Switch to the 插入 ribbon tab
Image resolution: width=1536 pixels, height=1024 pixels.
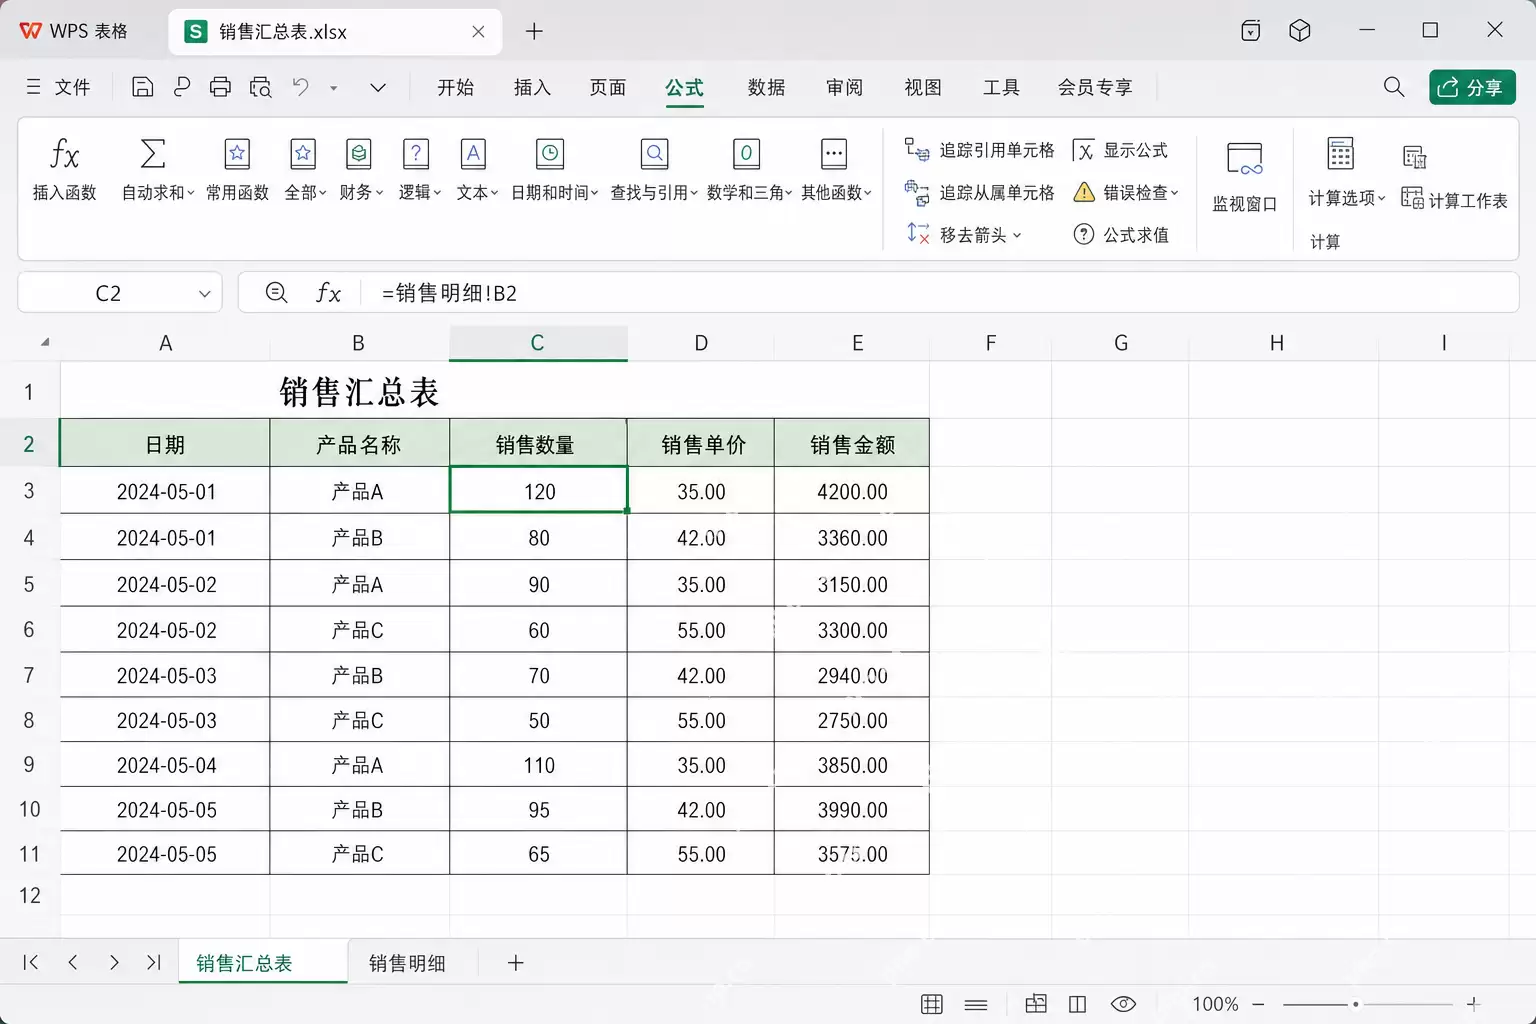point(532,87)
